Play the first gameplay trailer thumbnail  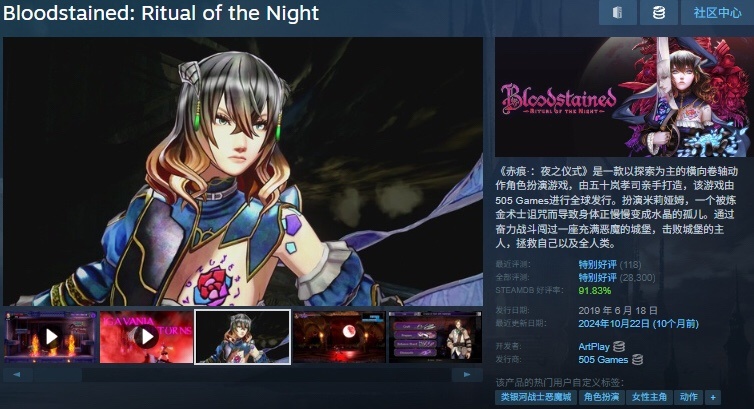click(x=50, y=336)
